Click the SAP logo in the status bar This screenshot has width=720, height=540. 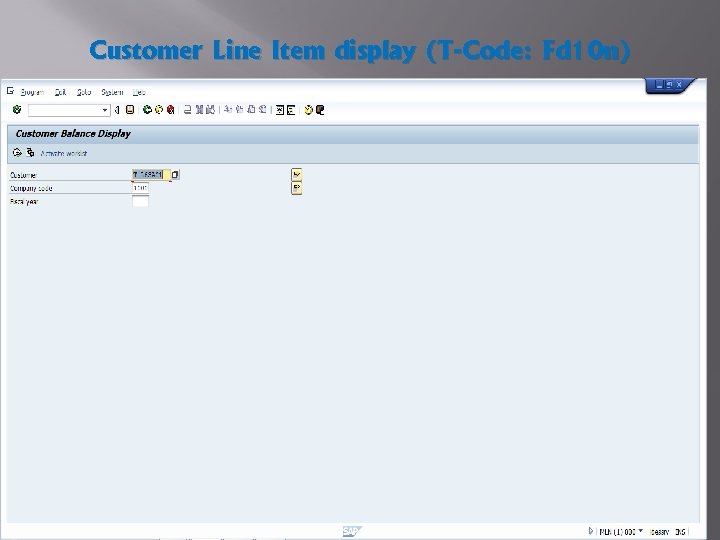pos(352,531)
